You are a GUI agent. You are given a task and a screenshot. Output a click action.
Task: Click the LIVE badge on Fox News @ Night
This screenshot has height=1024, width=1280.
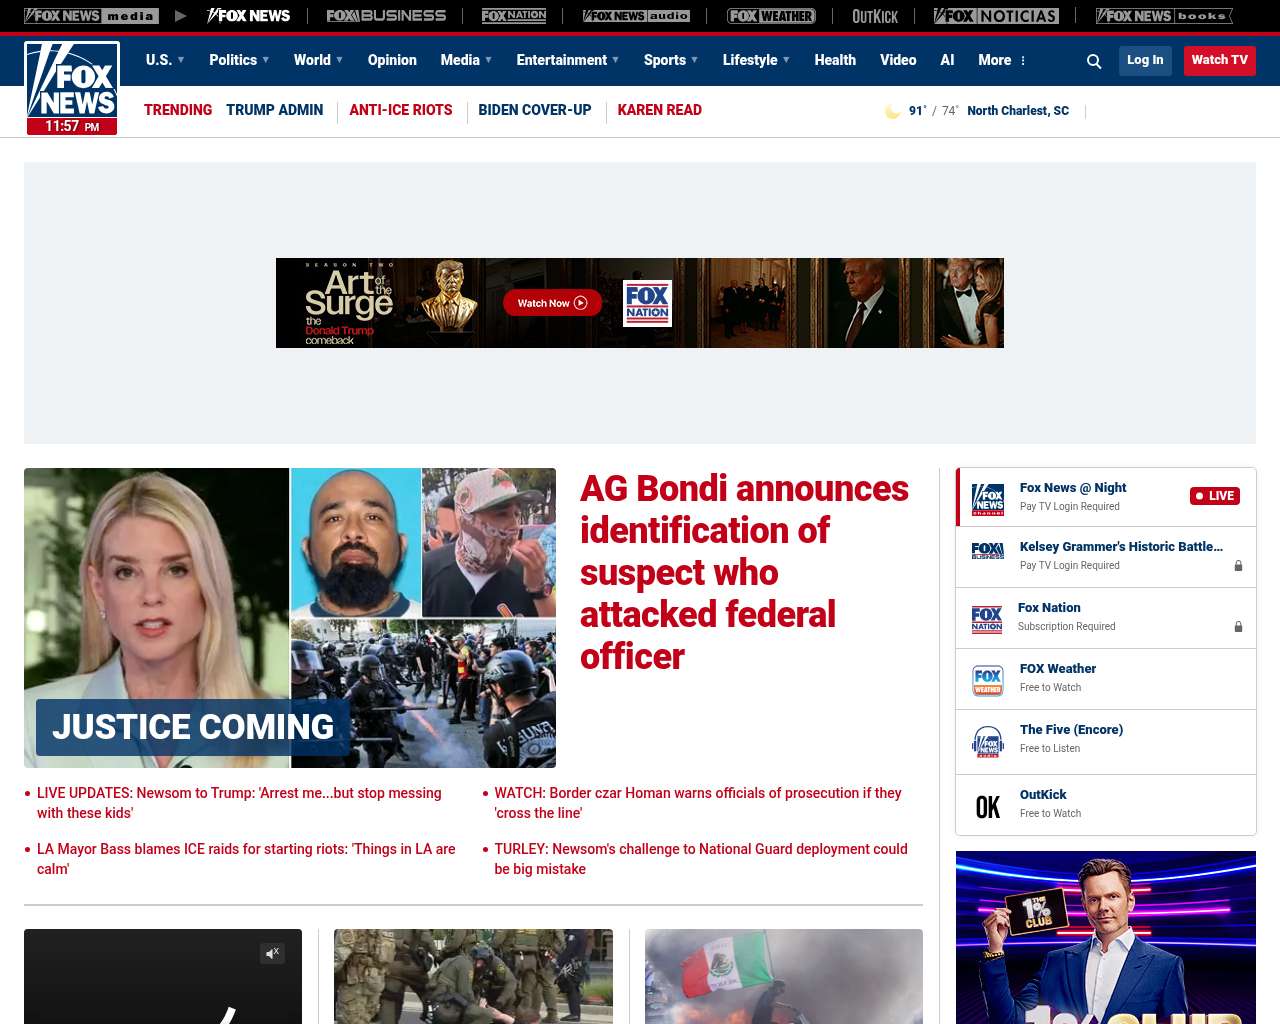click(1215, 496)
